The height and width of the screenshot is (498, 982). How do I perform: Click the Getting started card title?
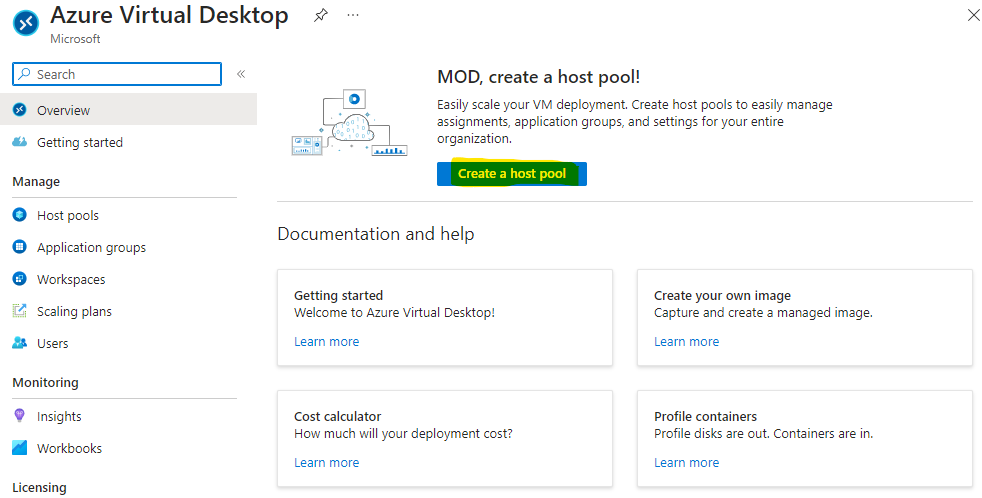pos(338,295)
